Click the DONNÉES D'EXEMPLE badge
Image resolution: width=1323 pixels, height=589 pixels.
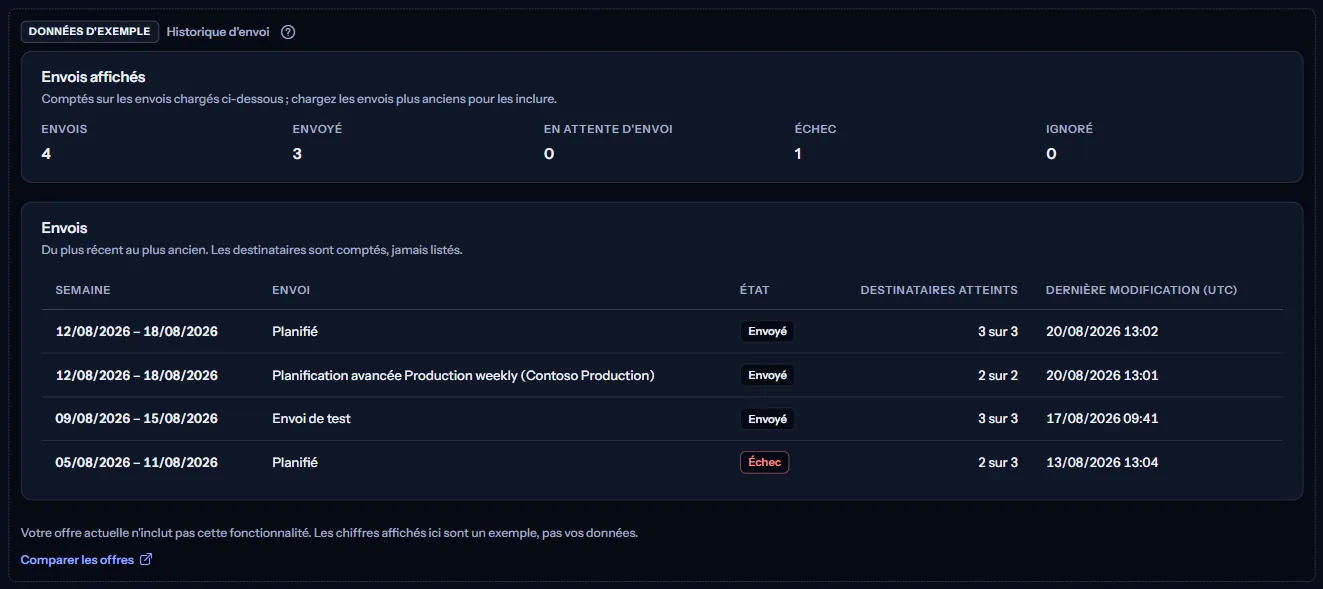[90, 32]
